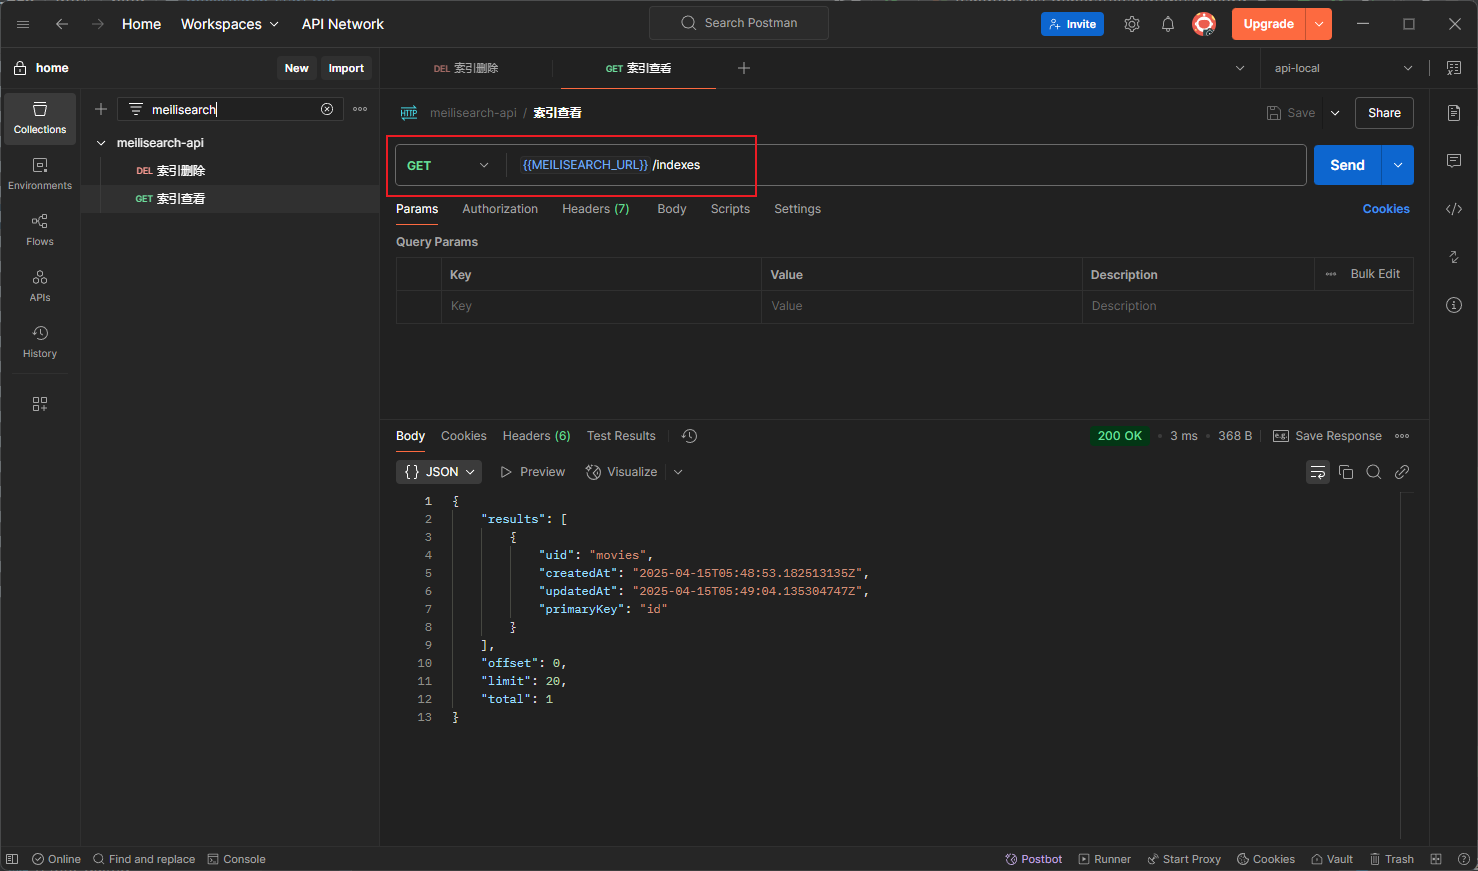
Task: Open the Postman Console
Action: tap(236, 858)
